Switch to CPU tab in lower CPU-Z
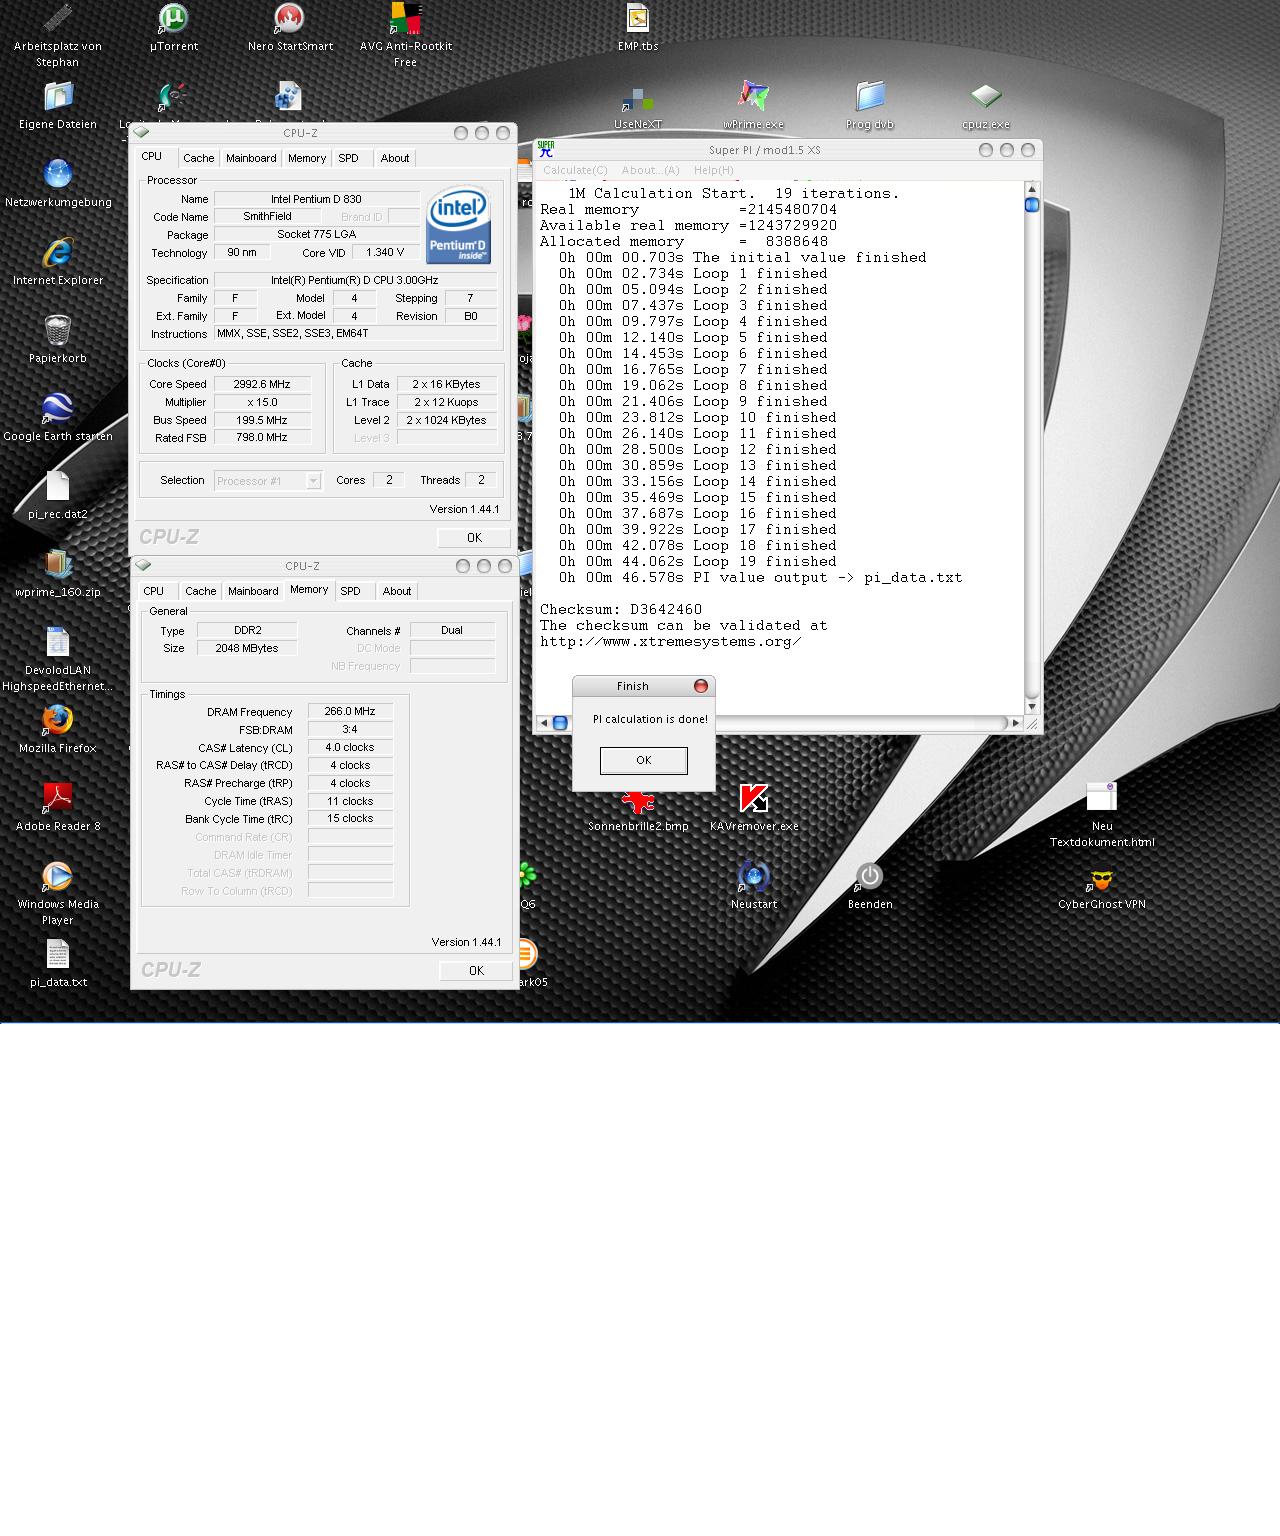This screenshot has height=1536, width=1280. click(x=153, y=591)
